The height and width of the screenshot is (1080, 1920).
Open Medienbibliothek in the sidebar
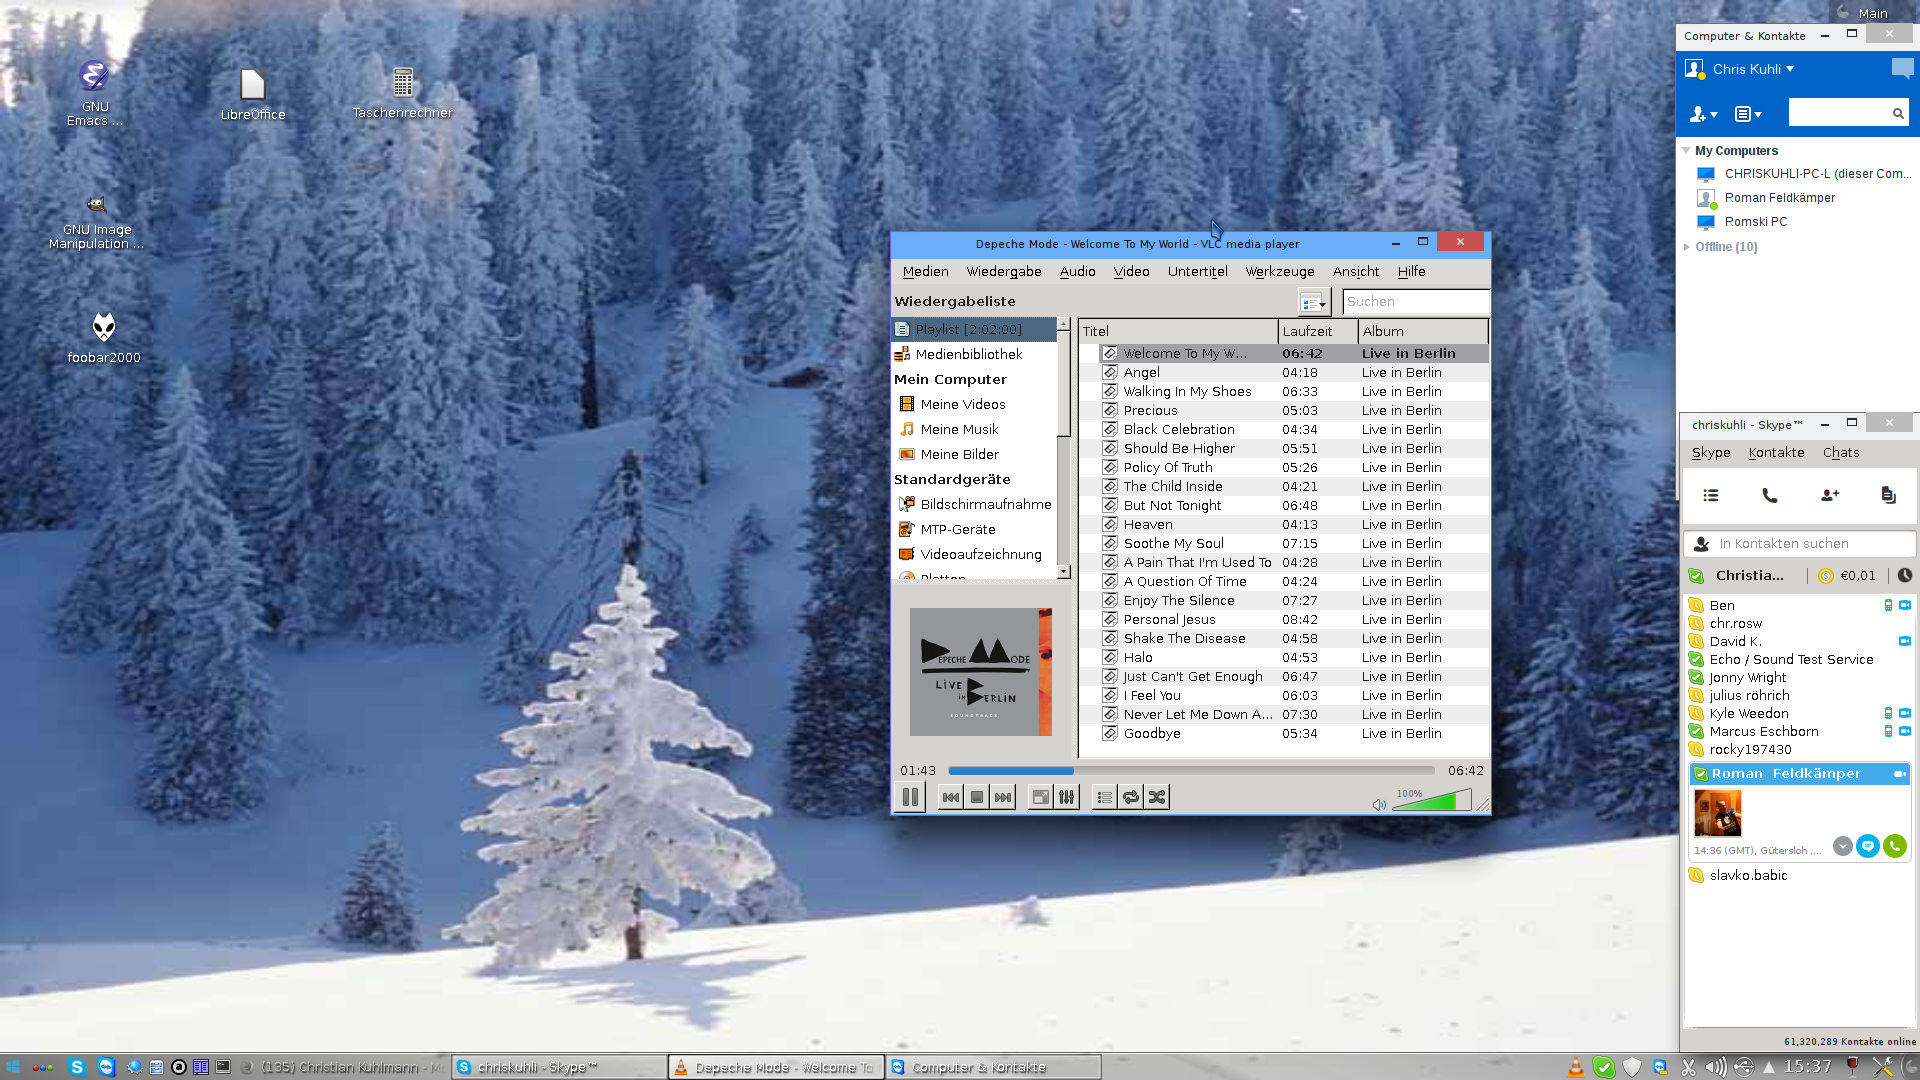968,354
